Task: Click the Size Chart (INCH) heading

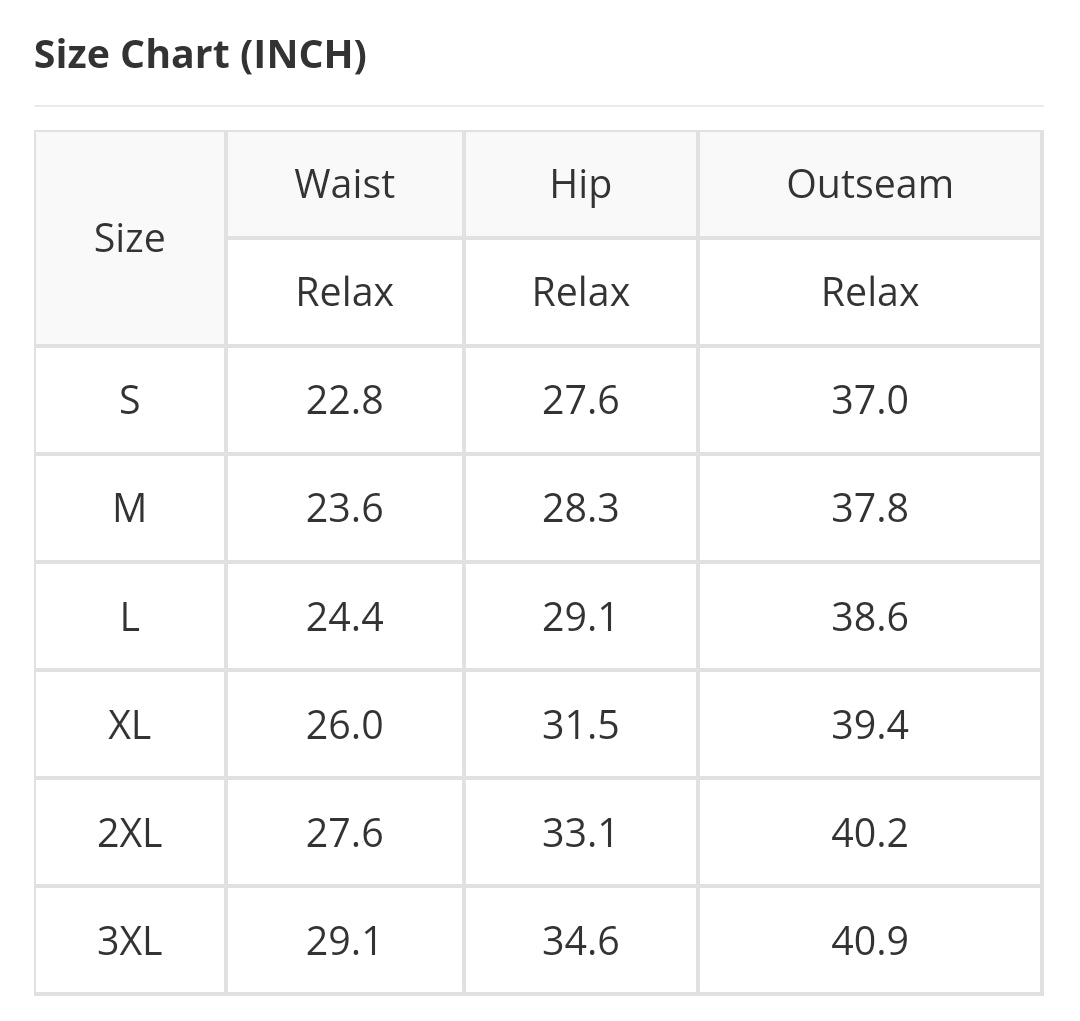Action: pyautogui.click(x=200, y=55)
